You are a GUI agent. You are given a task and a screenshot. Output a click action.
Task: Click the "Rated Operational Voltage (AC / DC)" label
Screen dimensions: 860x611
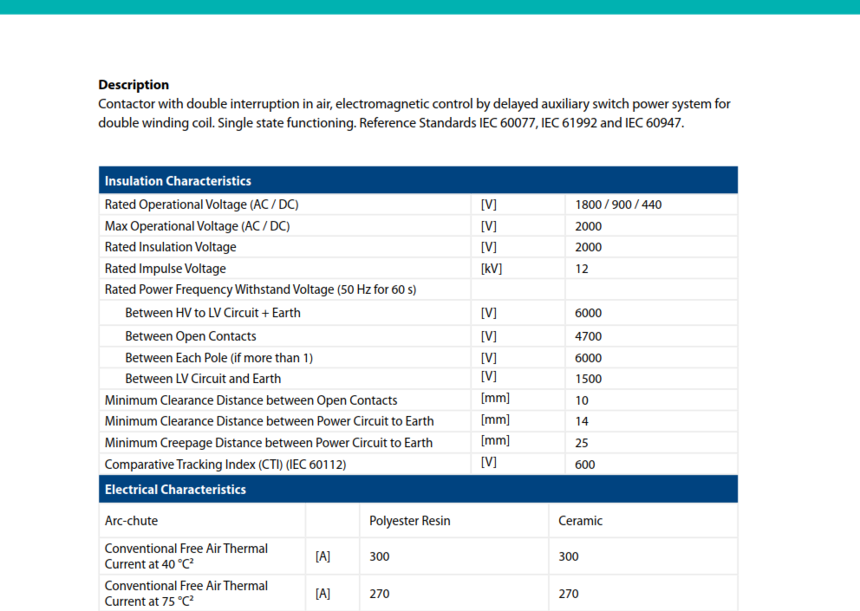pyautogui.click(x=201, y=205)
